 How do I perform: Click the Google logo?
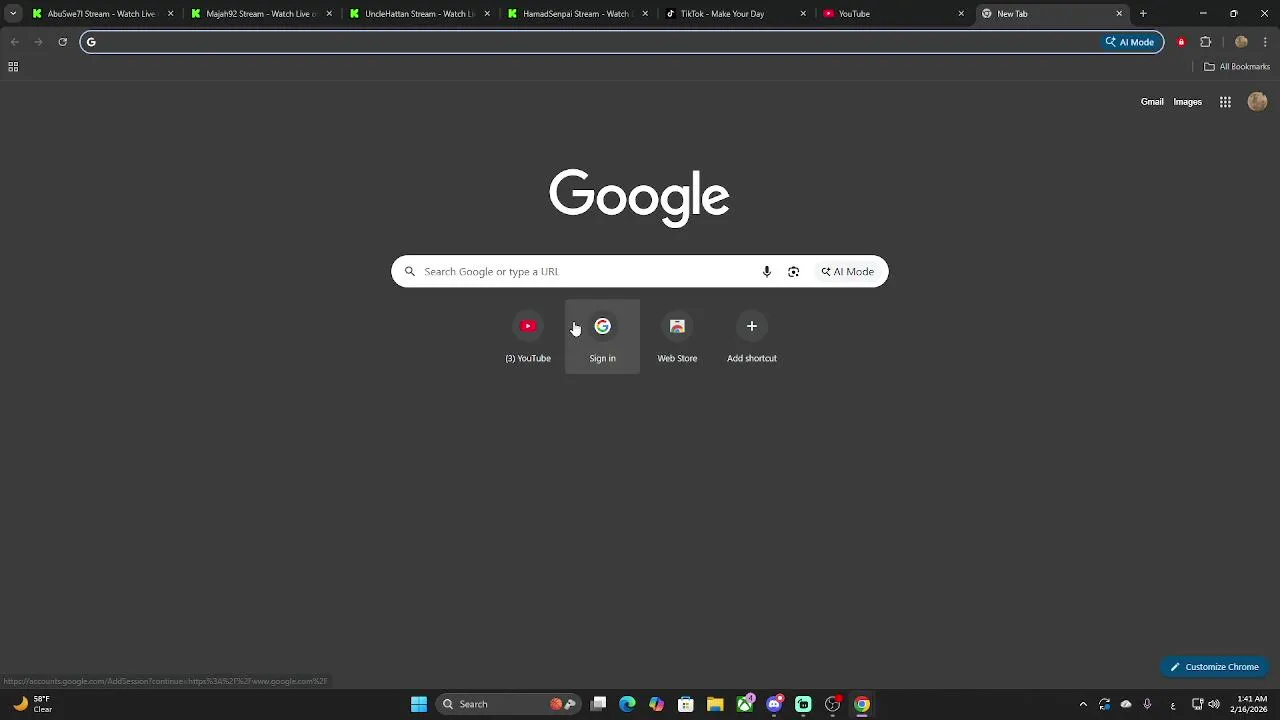point(639,197)
